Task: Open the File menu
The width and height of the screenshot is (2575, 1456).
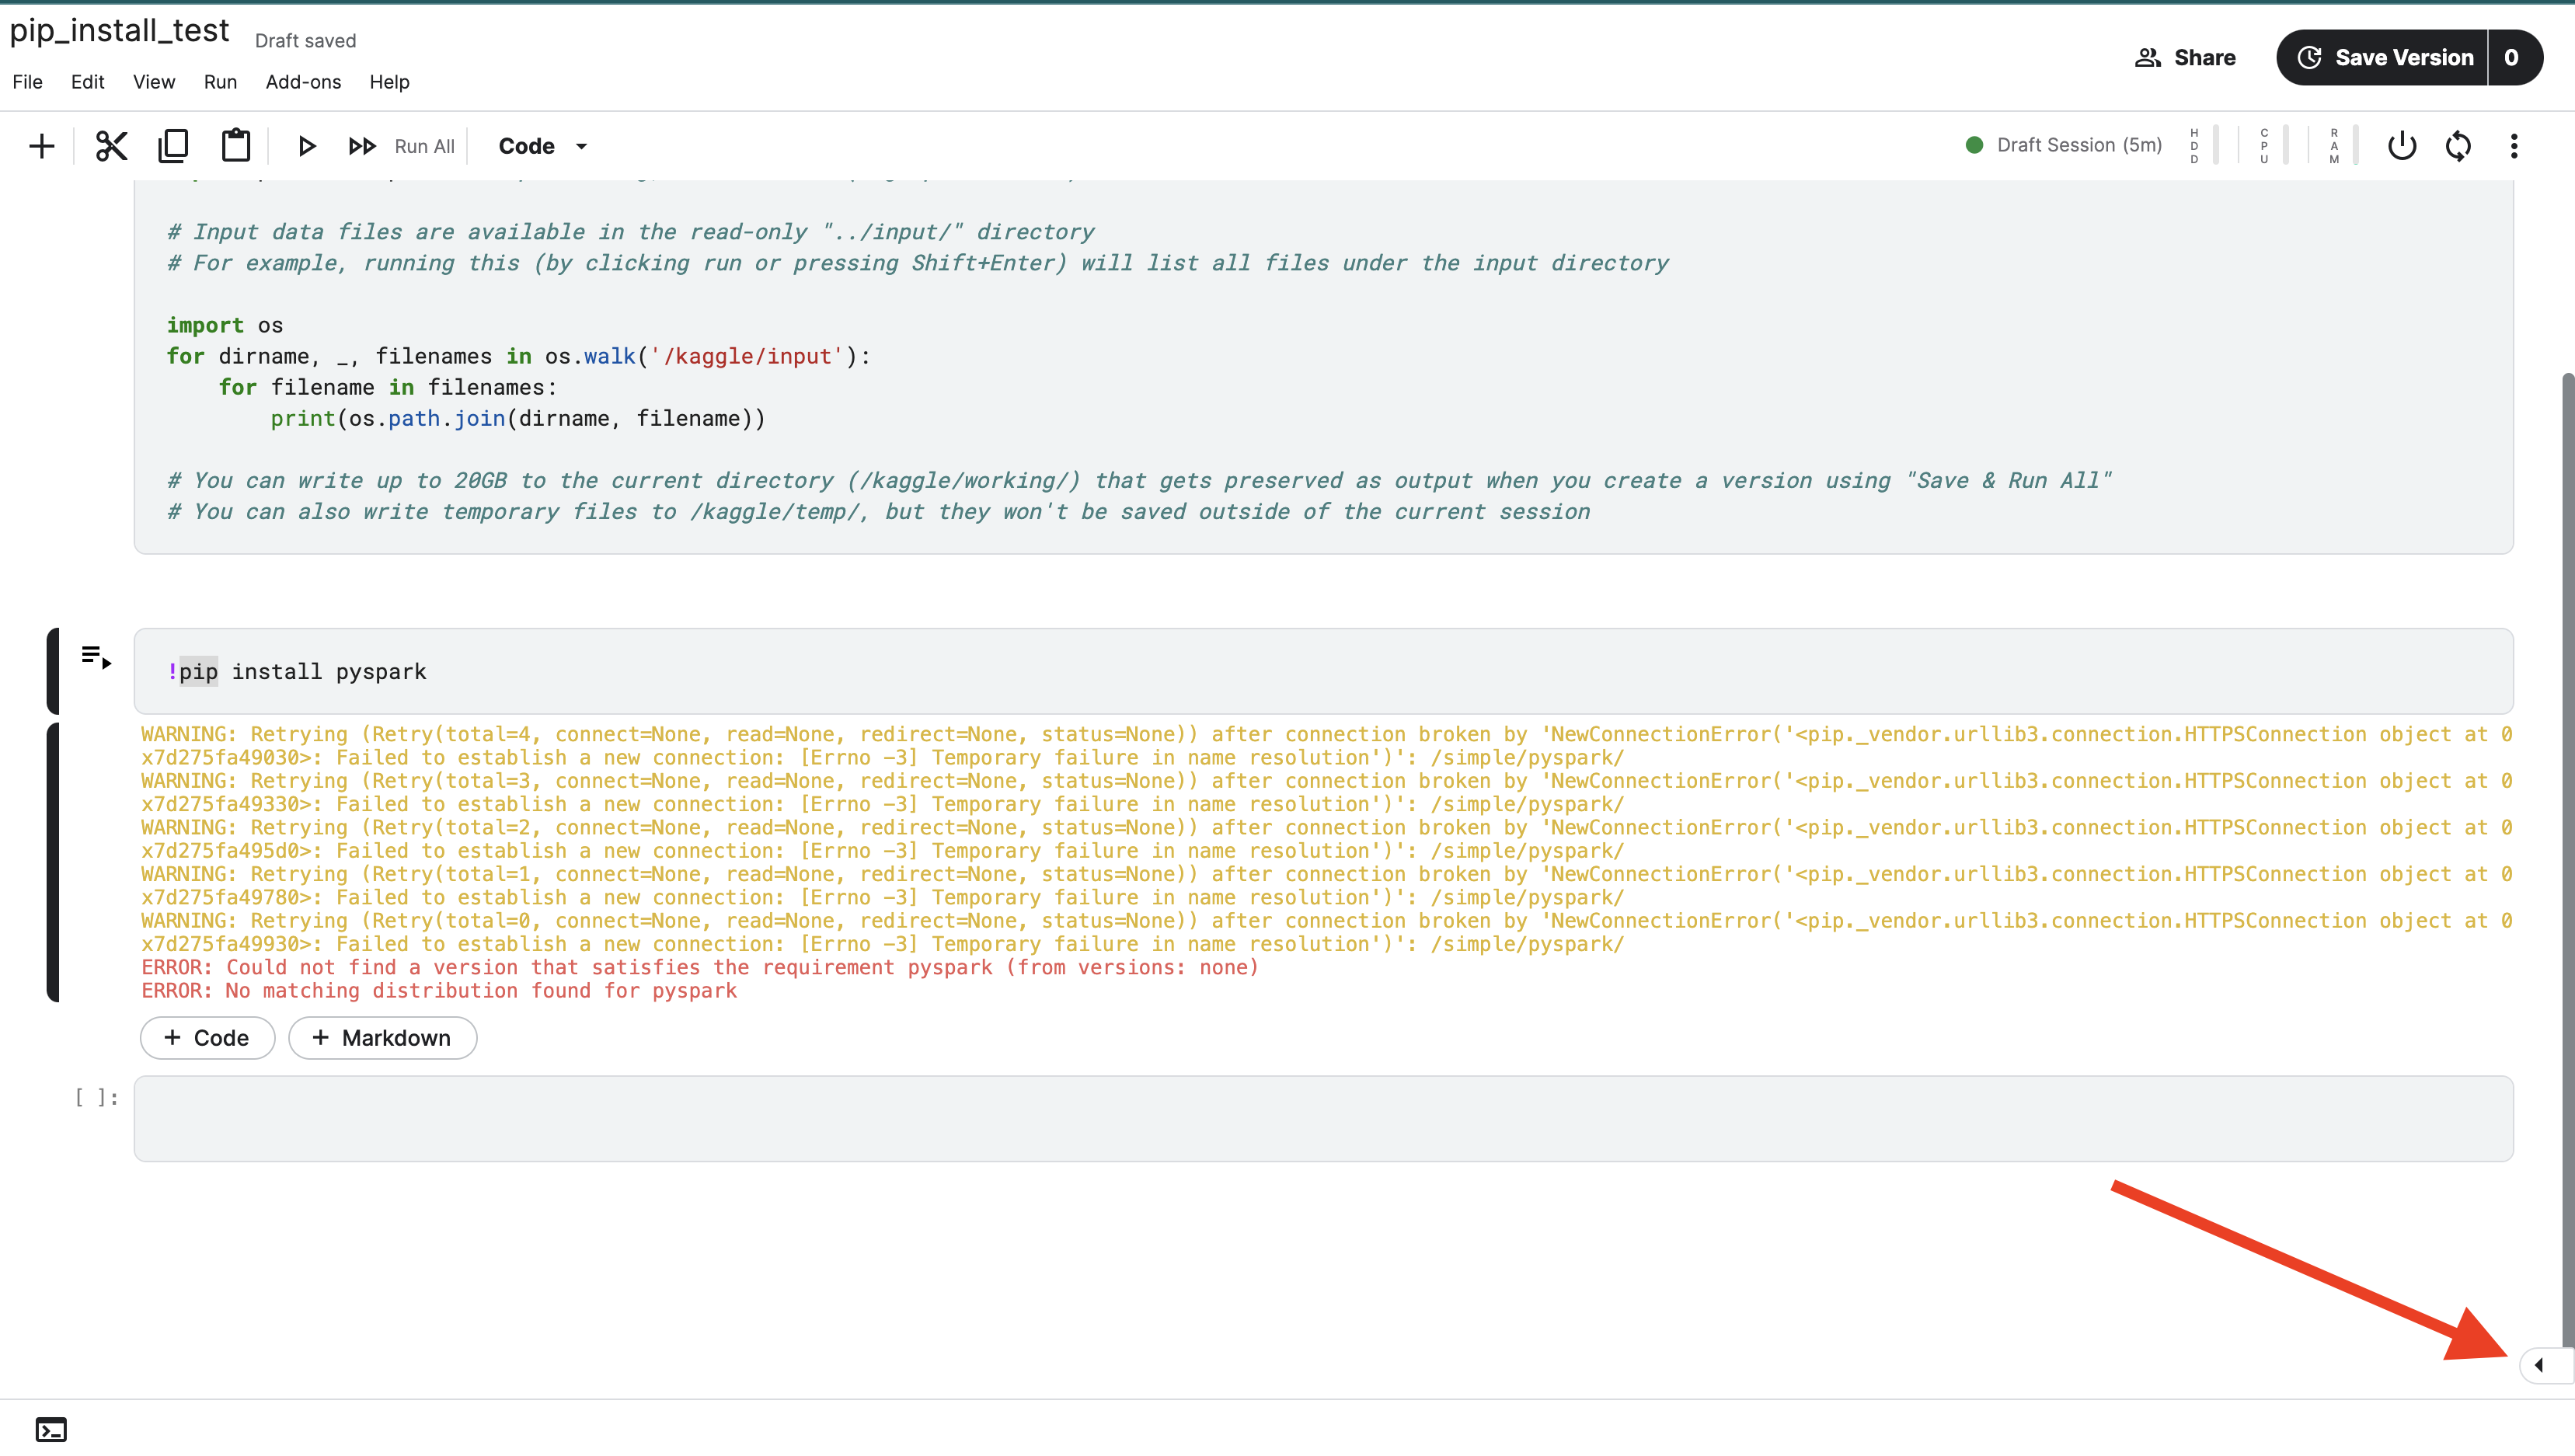Action: pyautogui.click(x=27, y=82)
